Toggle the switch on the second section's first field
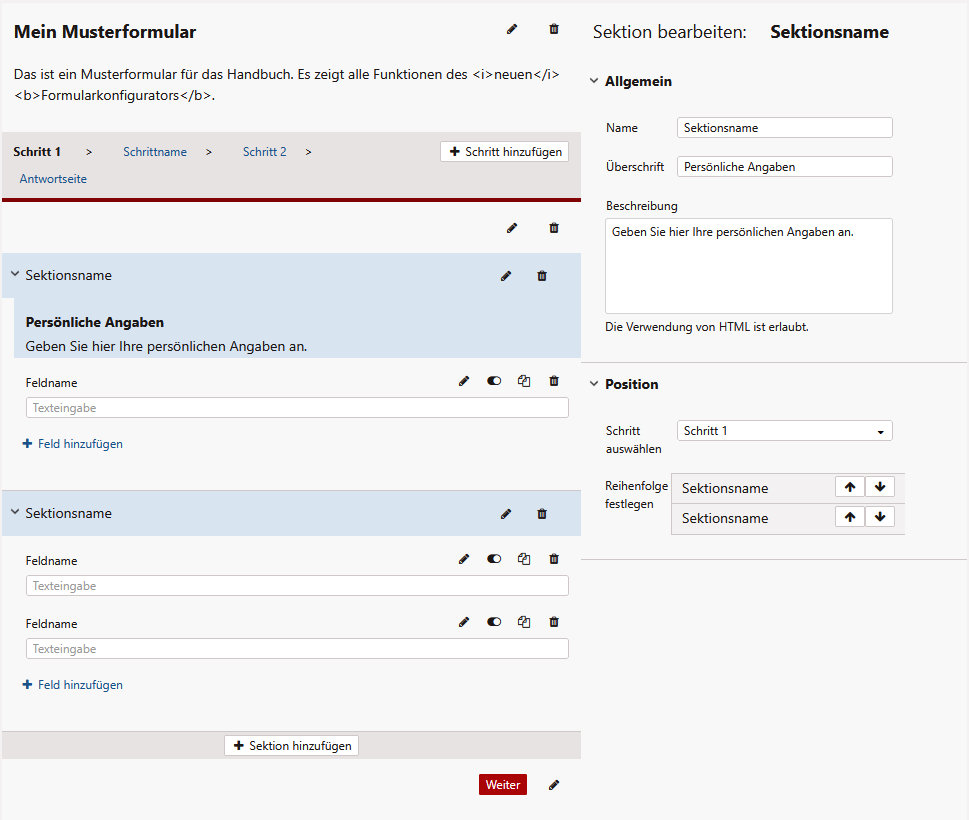Image resolution: width=969 pixels, height=820 pixels. pos(494,560)
